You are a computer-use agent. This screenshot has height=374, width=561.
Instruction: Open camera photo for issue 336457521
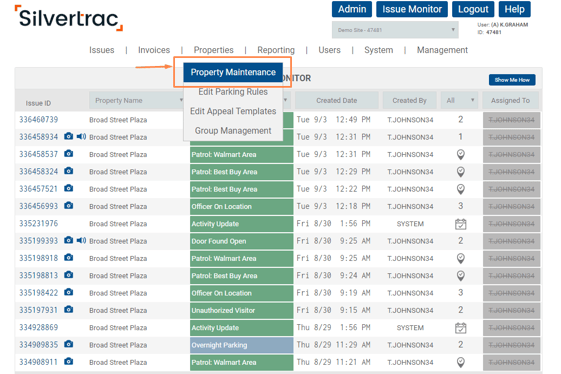69,188
